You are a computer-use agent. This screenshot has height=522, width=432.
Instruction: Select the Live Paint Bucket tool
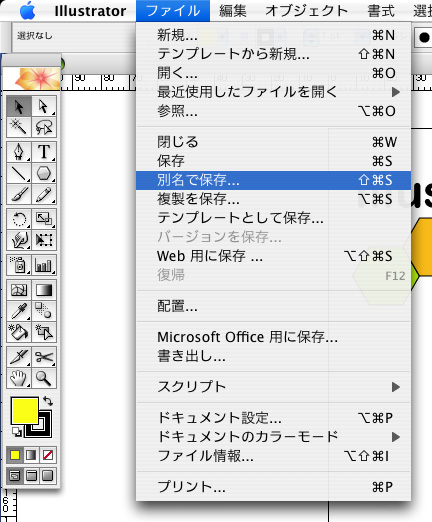coord(19,332)
